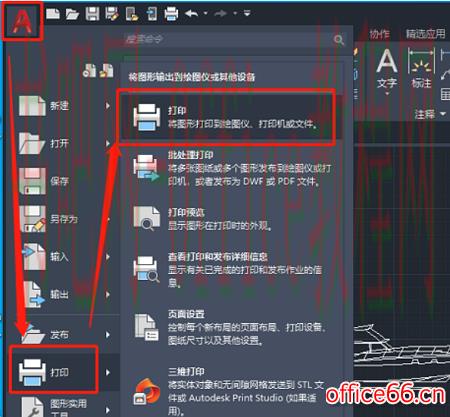This screenshot has height=417, width=450.
Task: Click the wrench drawing utilities icon
Action: (x=33, y=407)
